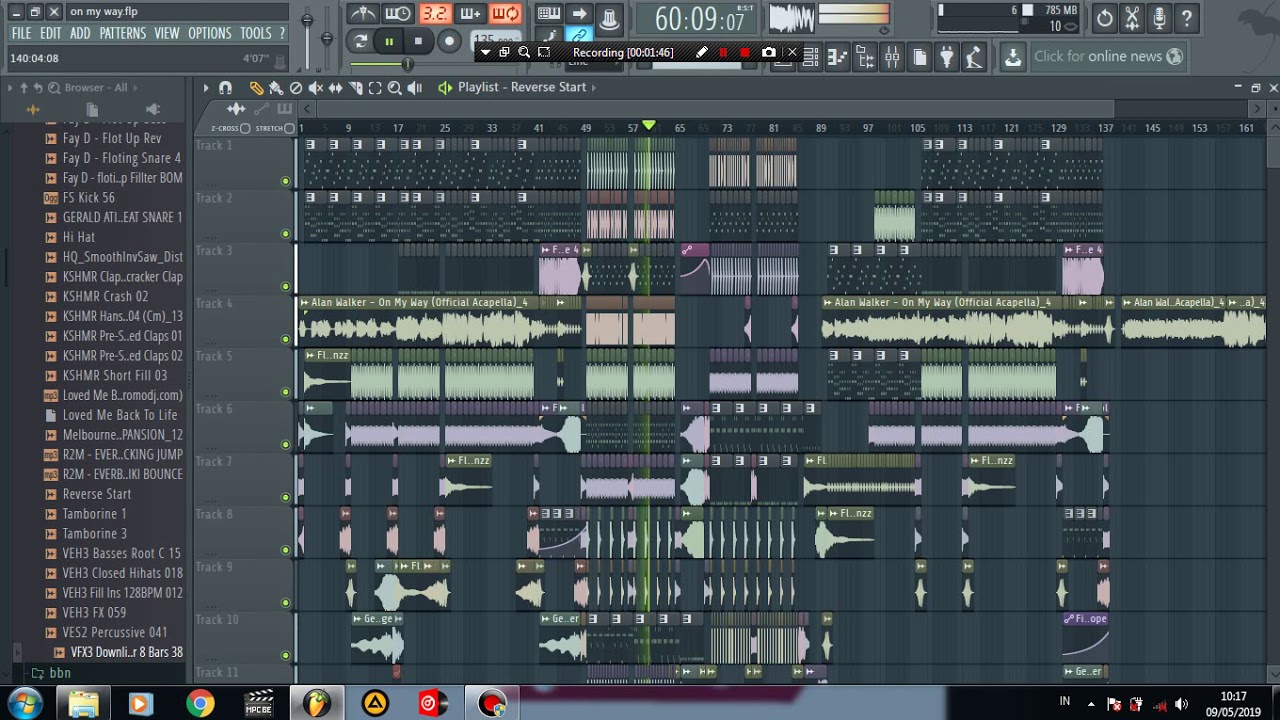1280x720 pixels.
Task: Switch pattern/song mode button
Action: (361, 41)
